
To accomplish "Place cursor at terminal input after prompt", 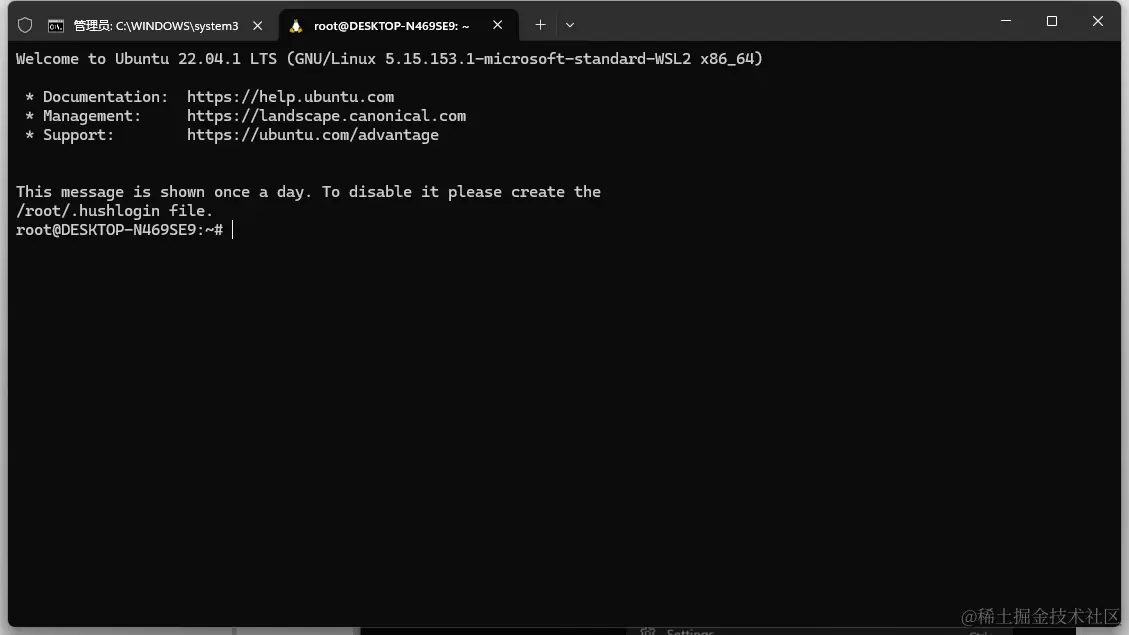I will [233, 230].
